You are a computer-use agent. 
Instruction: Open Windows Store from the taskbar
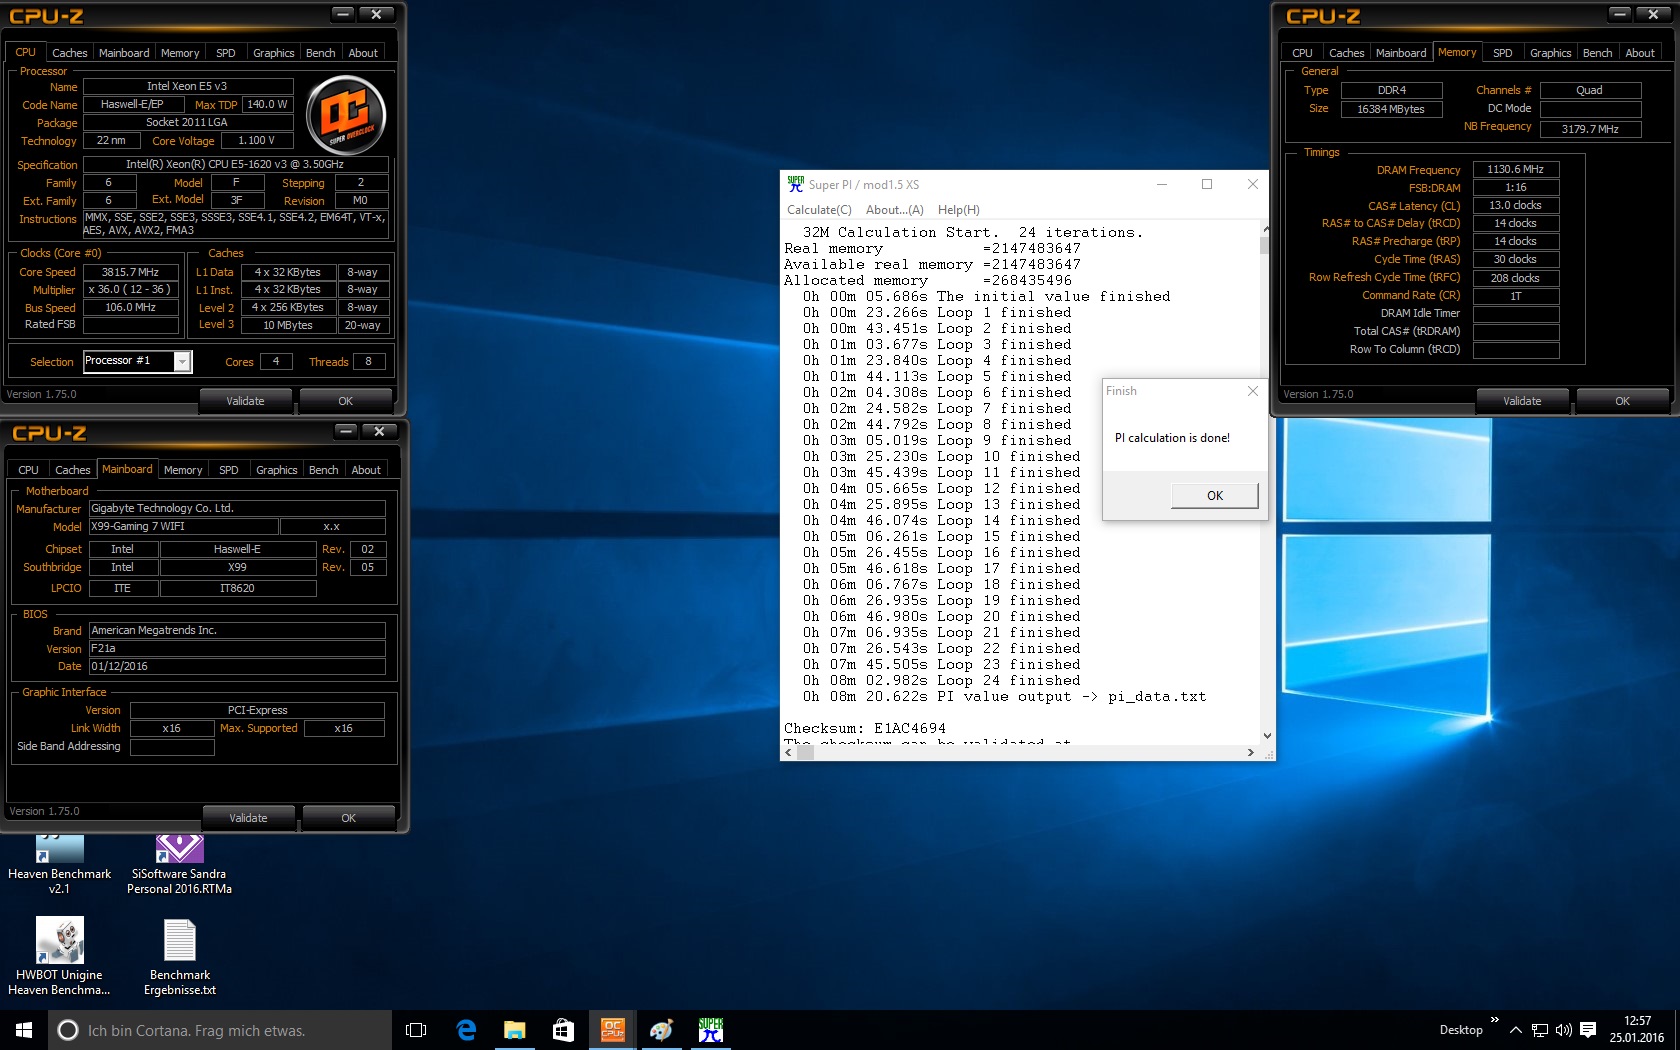tap(563, 1030)
